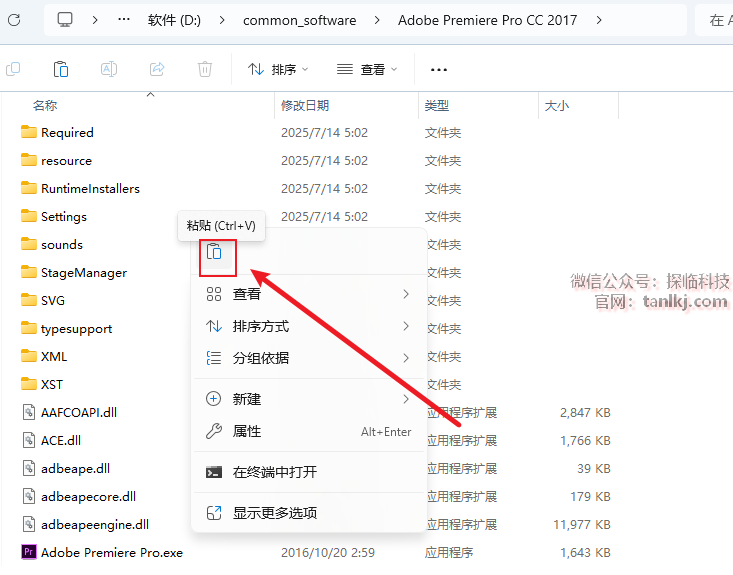Select adbeapeengine.dll file name
Screen dimensions: 733x575
95,525
